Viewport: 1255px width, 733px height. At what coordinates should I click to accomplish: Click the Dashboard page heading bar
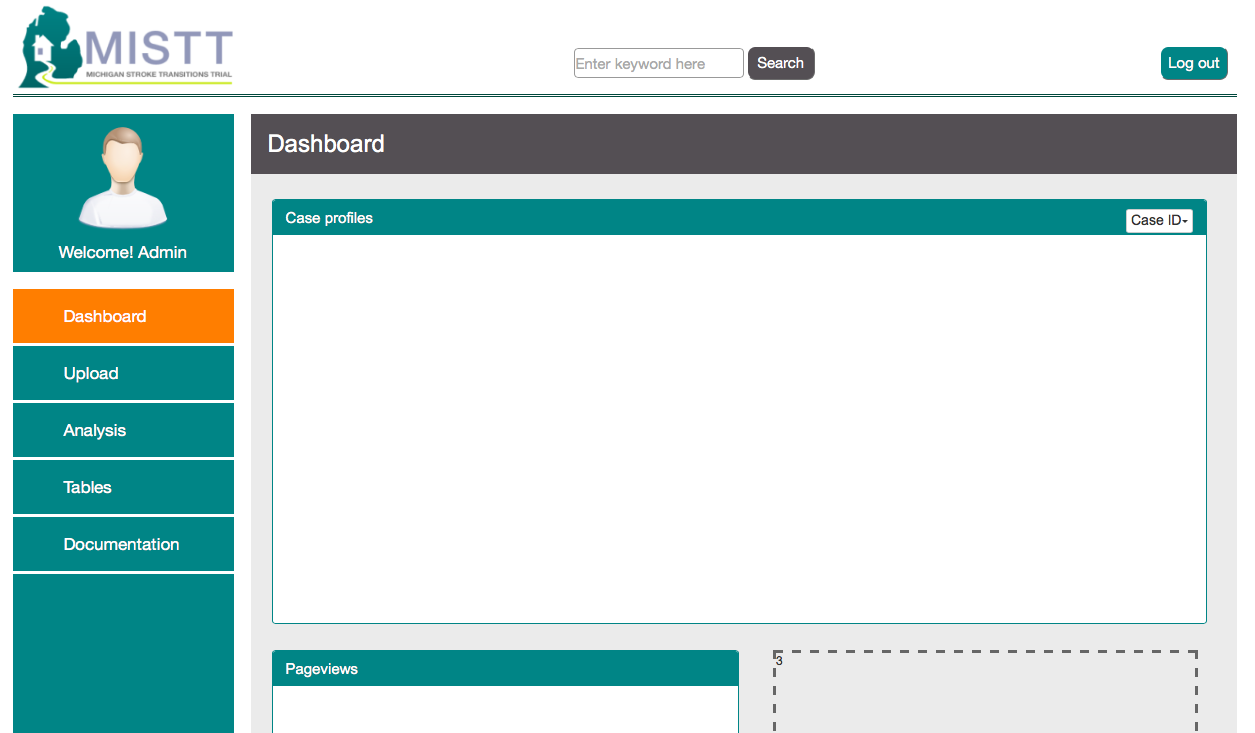point(743,144)
